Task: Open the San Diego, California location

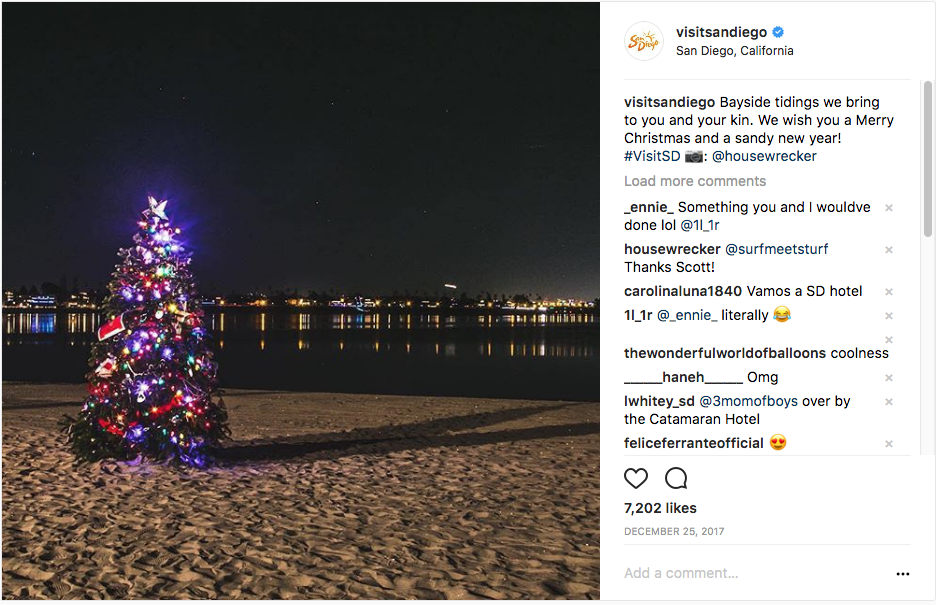Action: (734, 51)
